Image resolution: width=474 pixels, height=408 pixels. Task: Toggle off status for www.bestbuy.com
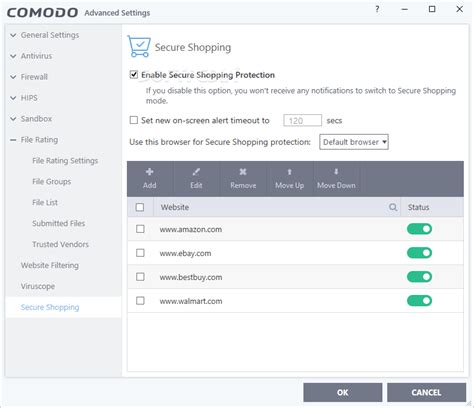[x=419, y=277]
